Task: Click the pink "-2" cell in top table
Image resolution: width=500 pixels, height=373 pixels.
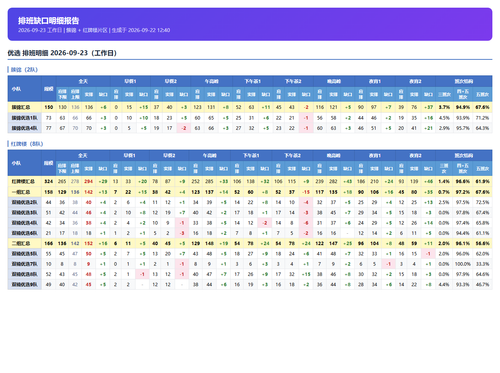Action: click(x=184, y=128)
